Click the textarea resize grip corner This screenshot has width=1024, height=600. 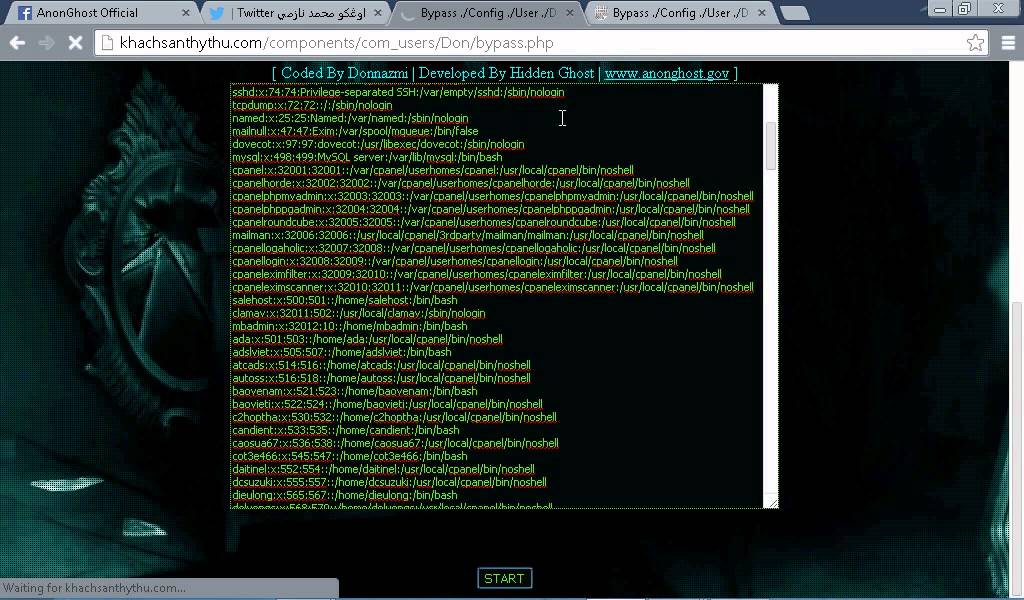tap(773, 502)
